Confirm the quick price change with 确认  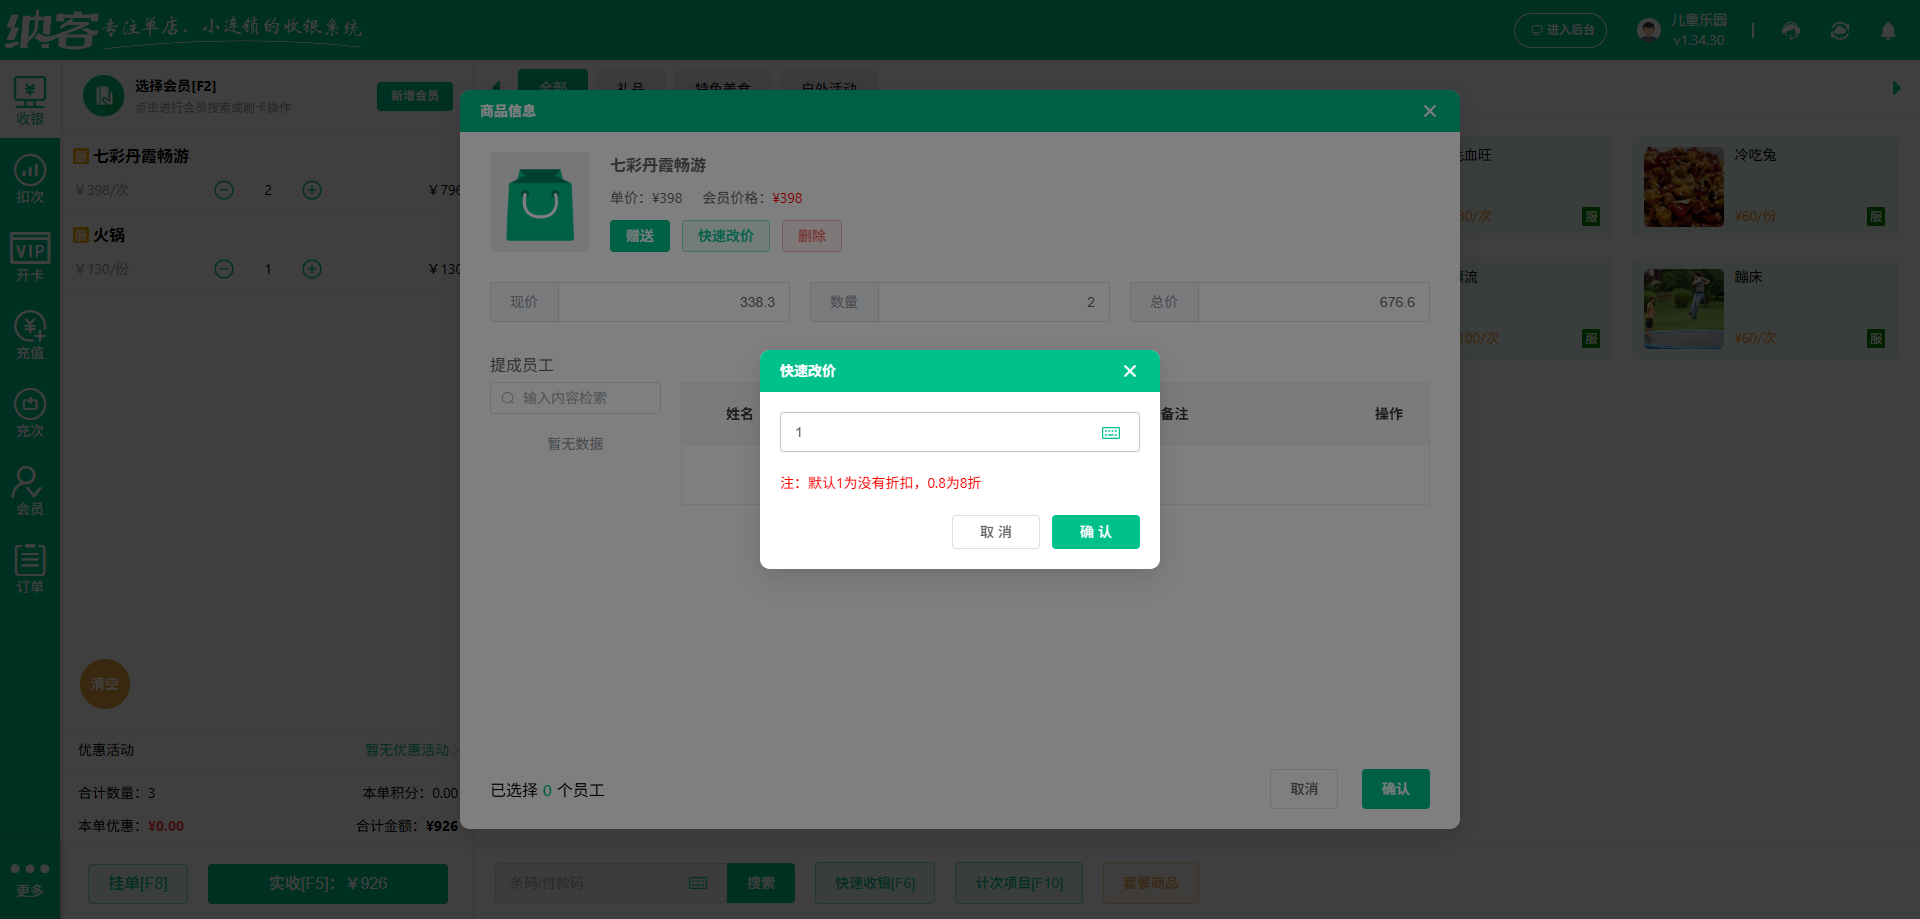1095,532
